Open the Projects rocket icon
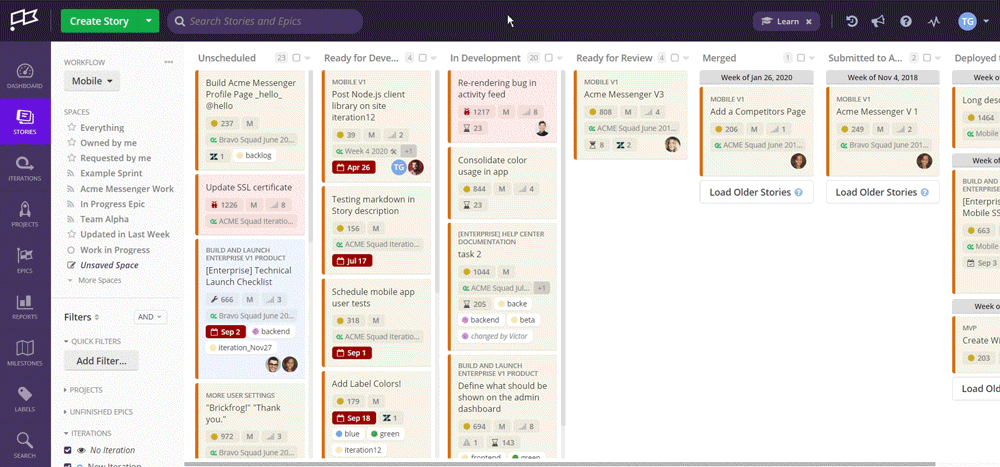The width and height of the screenshot is (1000, 467). point(25,214)
